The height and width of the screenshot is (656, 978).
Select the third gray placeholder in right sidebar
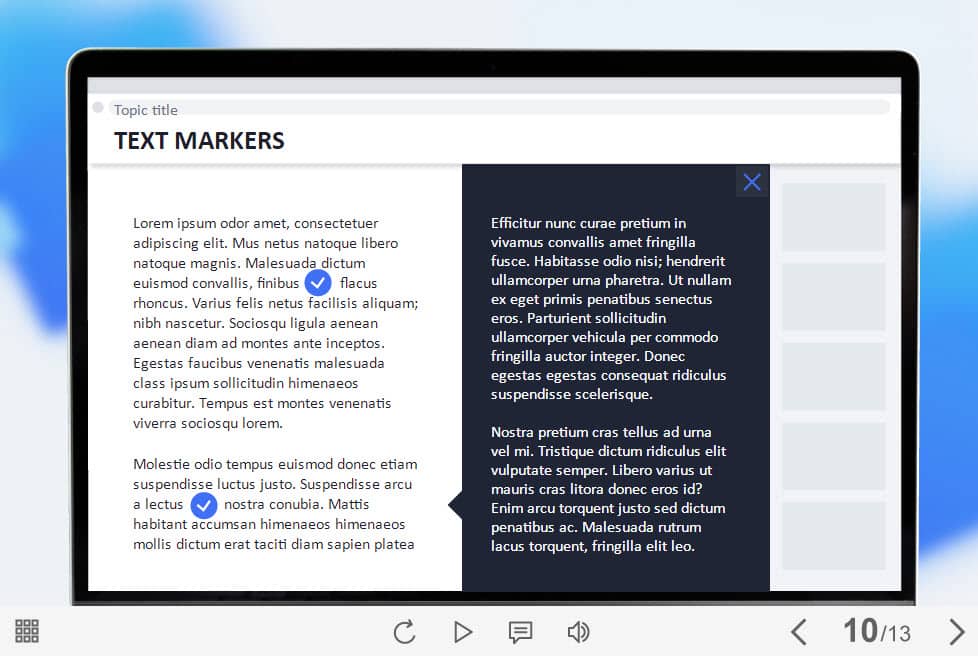click(833, 377)
